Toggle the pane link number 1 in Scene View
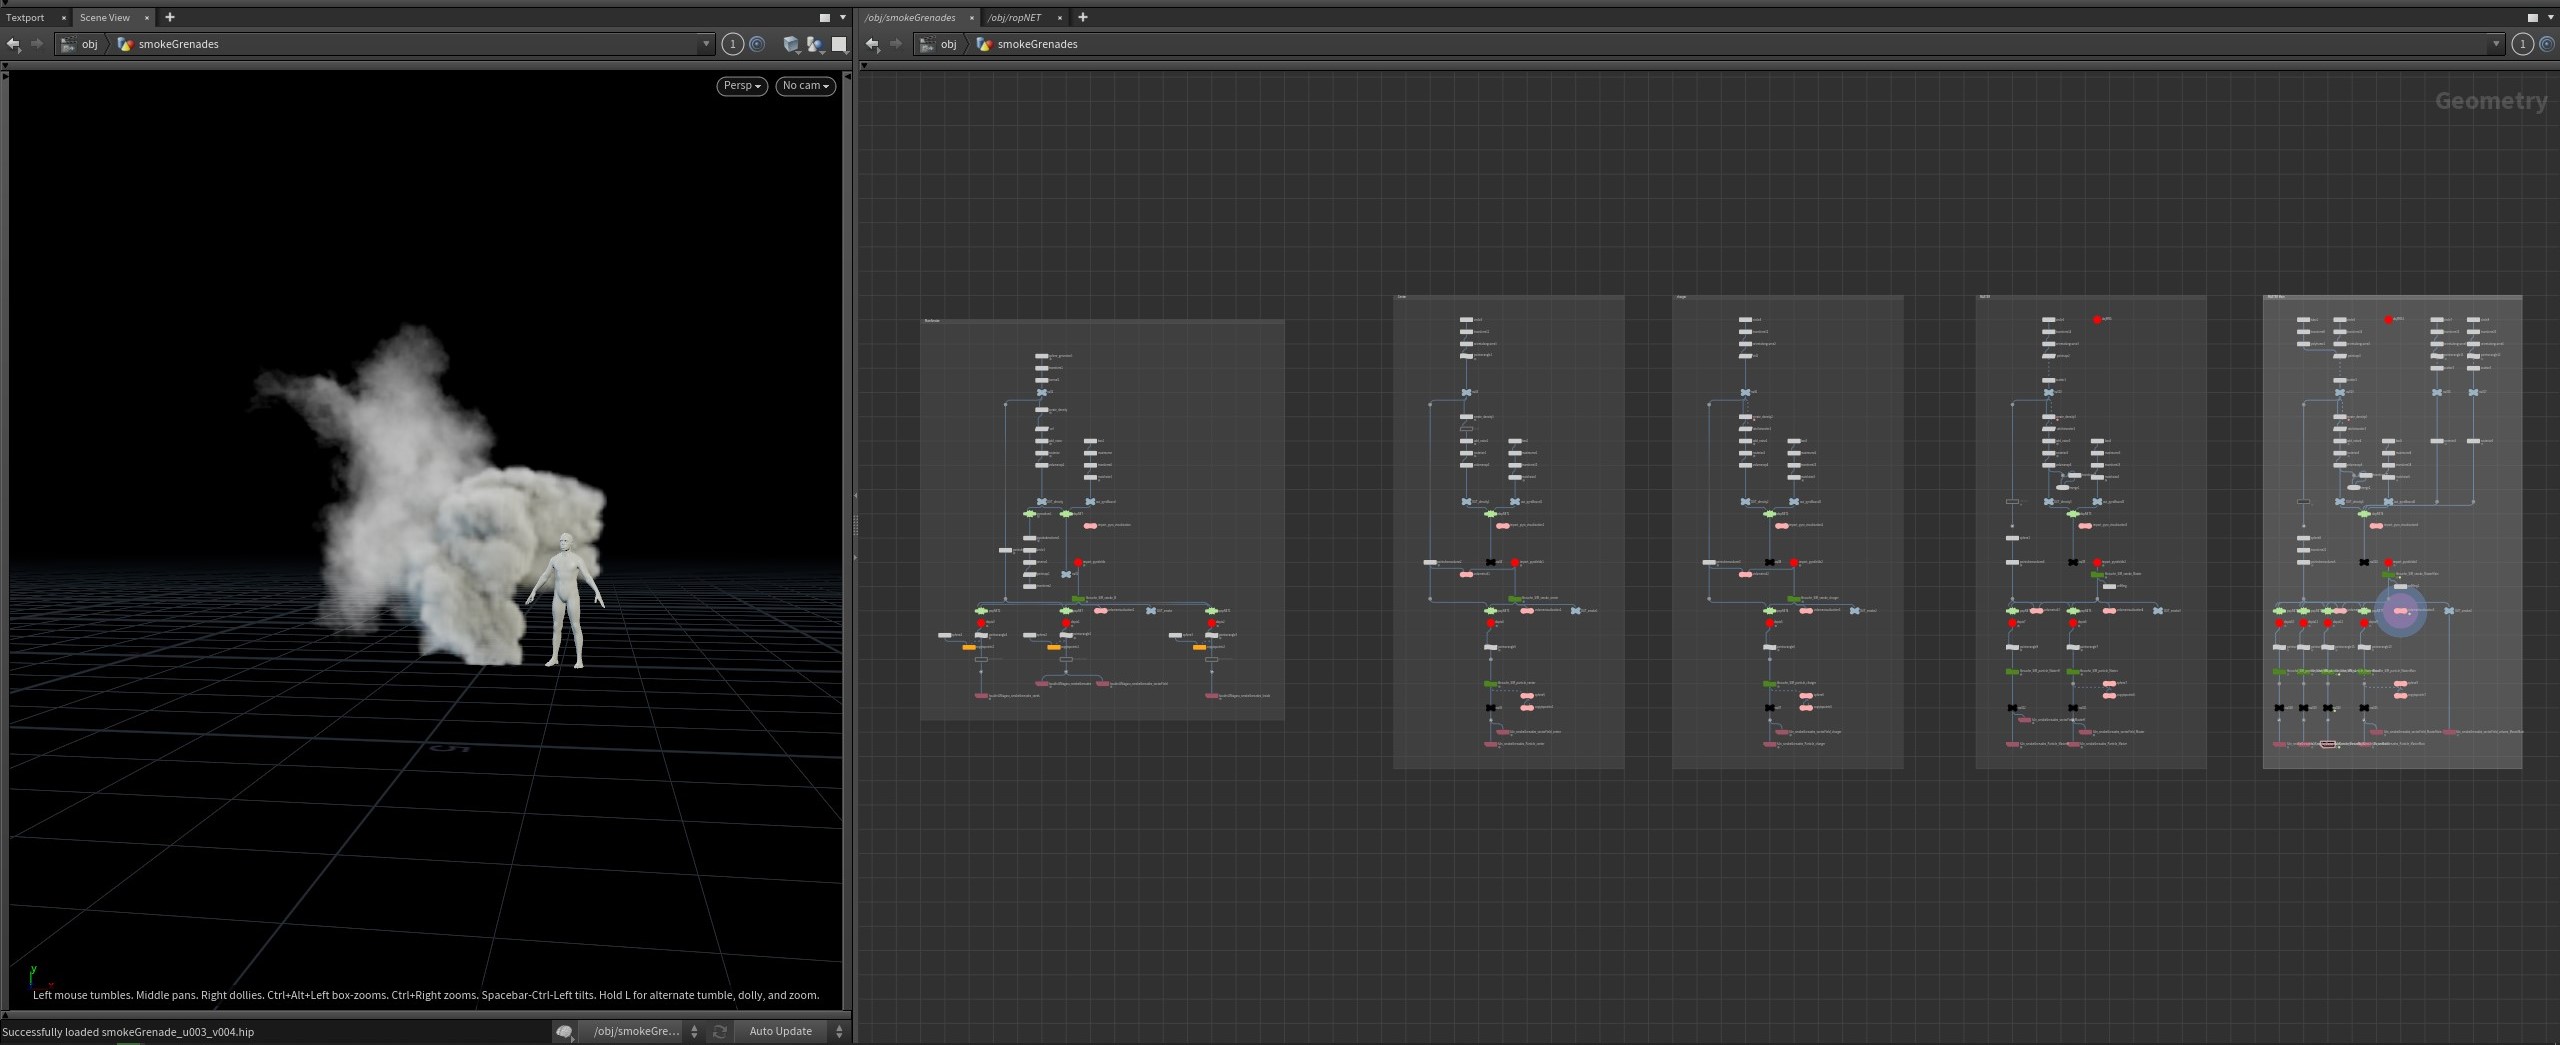Screen dimensions: 2560x1045 click(732, 44)
